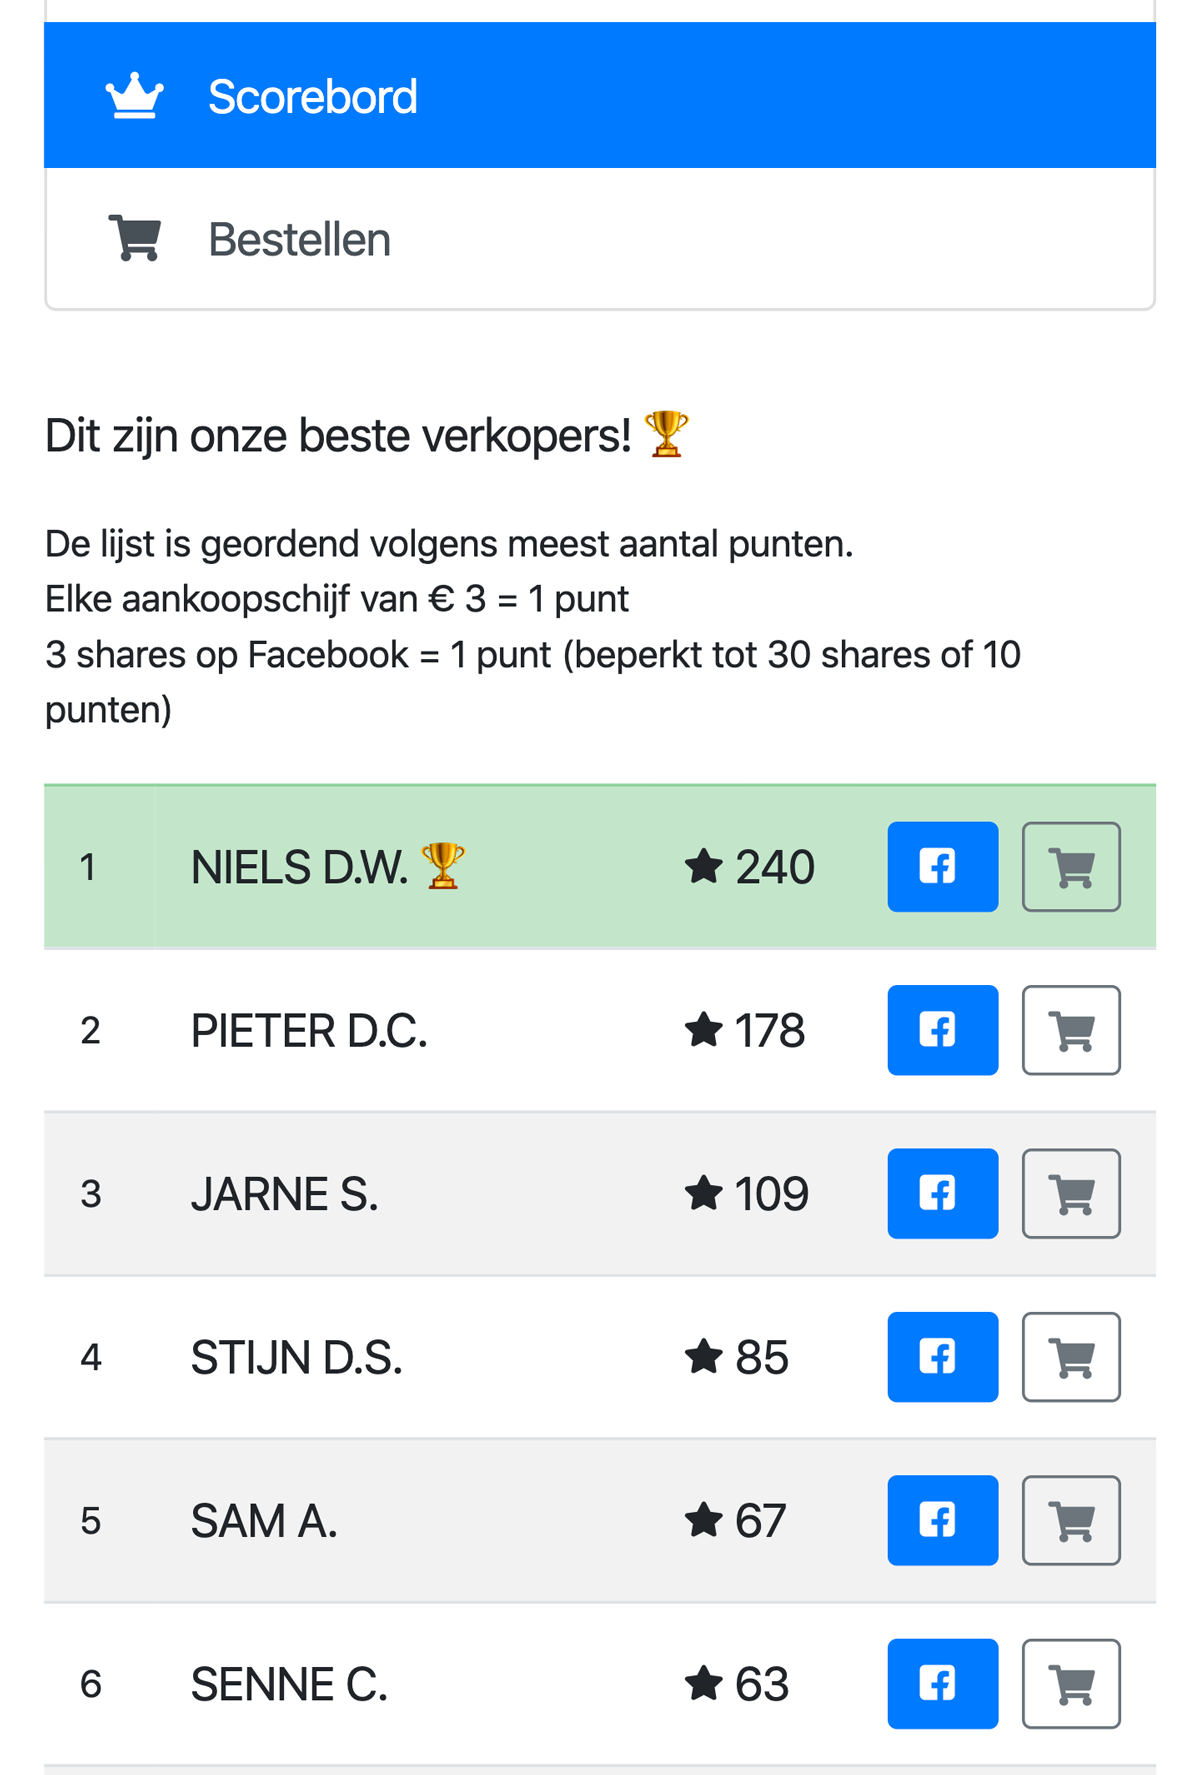Image resolution: width=1200 pixels, height=1775 pixels.
Task: Select the NIELS D.W. name entry
Action: (x=299, y=867)
